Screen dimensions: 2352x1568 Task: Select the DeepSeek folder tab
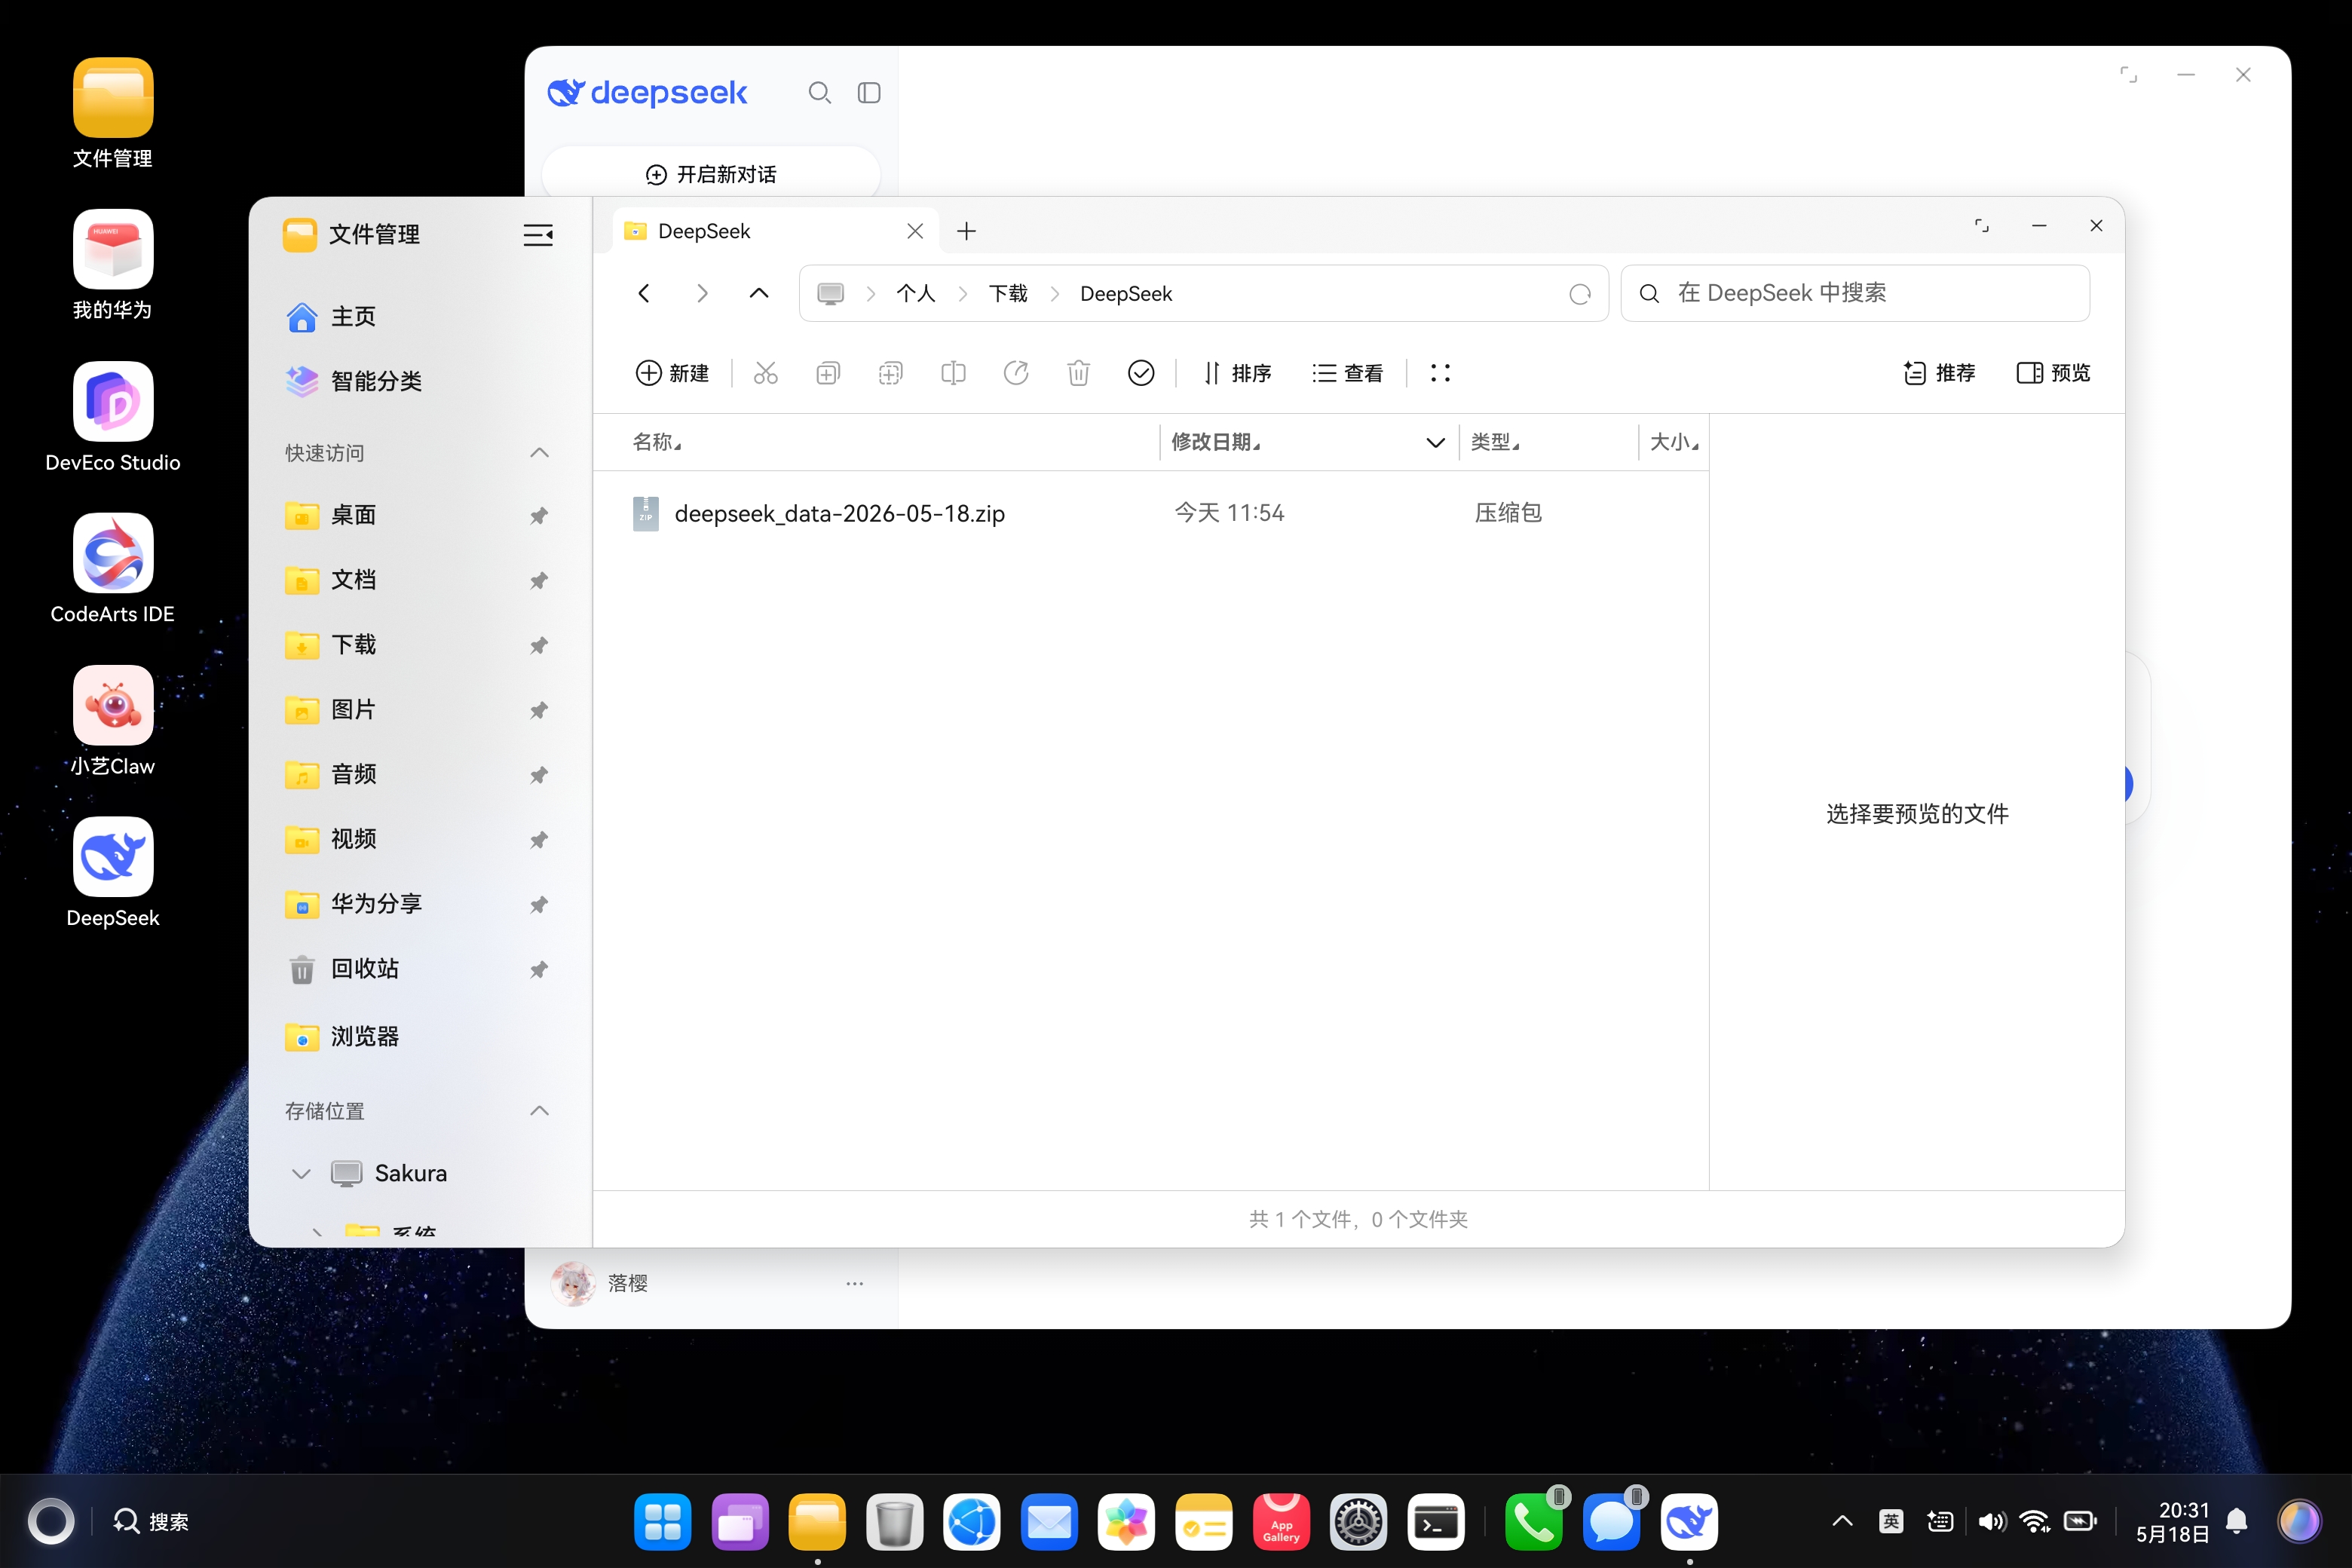775,231
